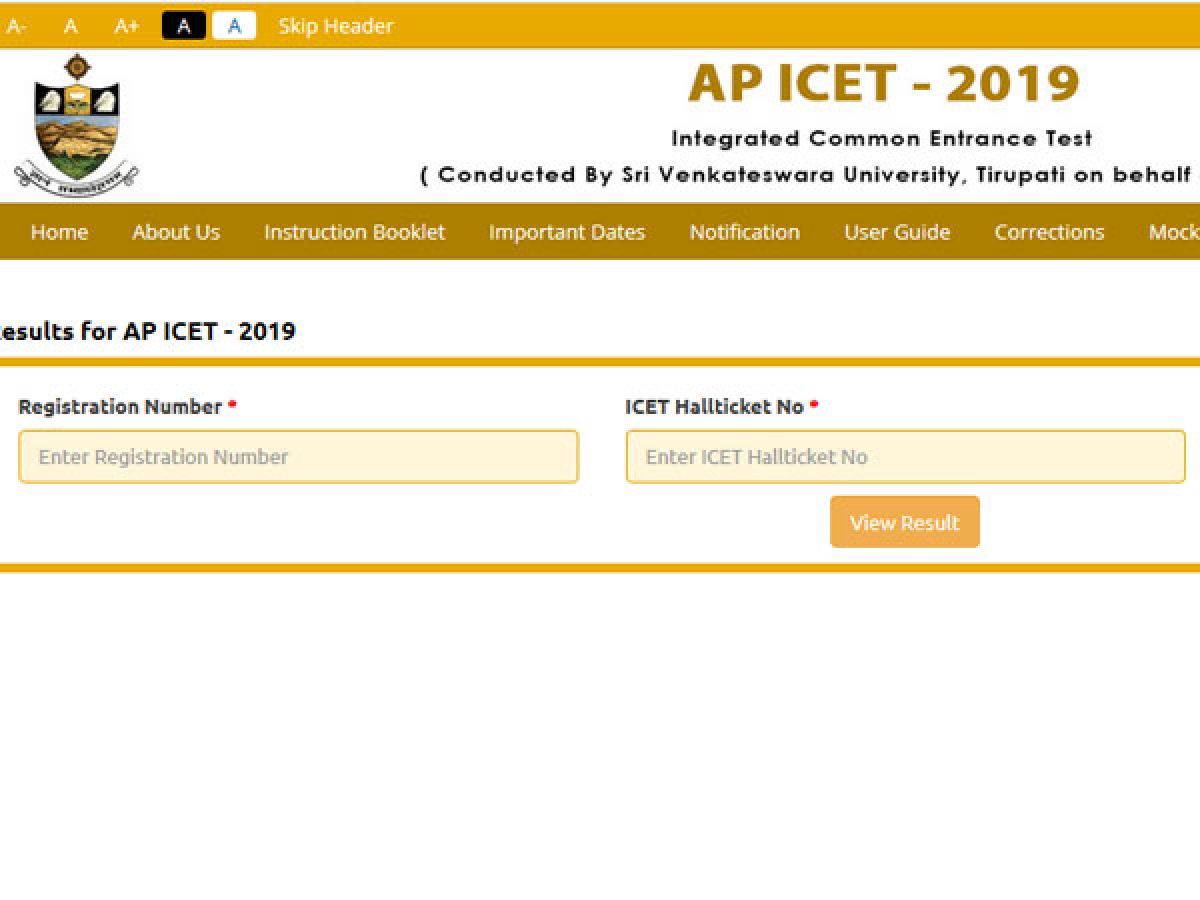Screen dimensions: 1200x900
Task: Select the Corrections menu item
Action: (x=1049, y=232)
